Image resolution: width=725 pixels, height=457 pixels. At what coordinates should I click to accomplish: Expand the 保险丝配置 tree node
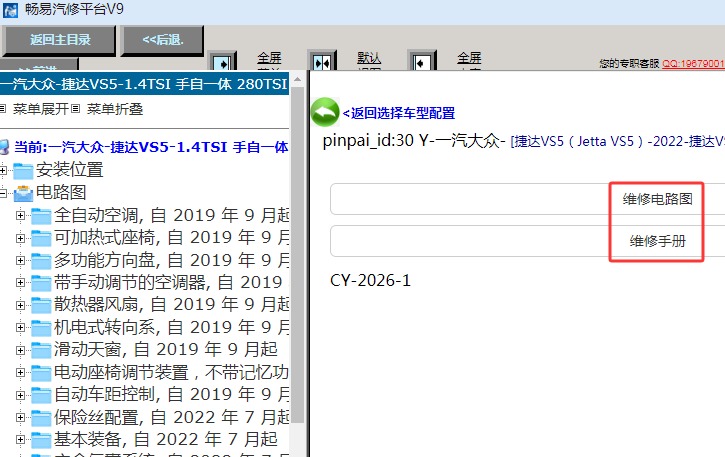tap(20, 417)
